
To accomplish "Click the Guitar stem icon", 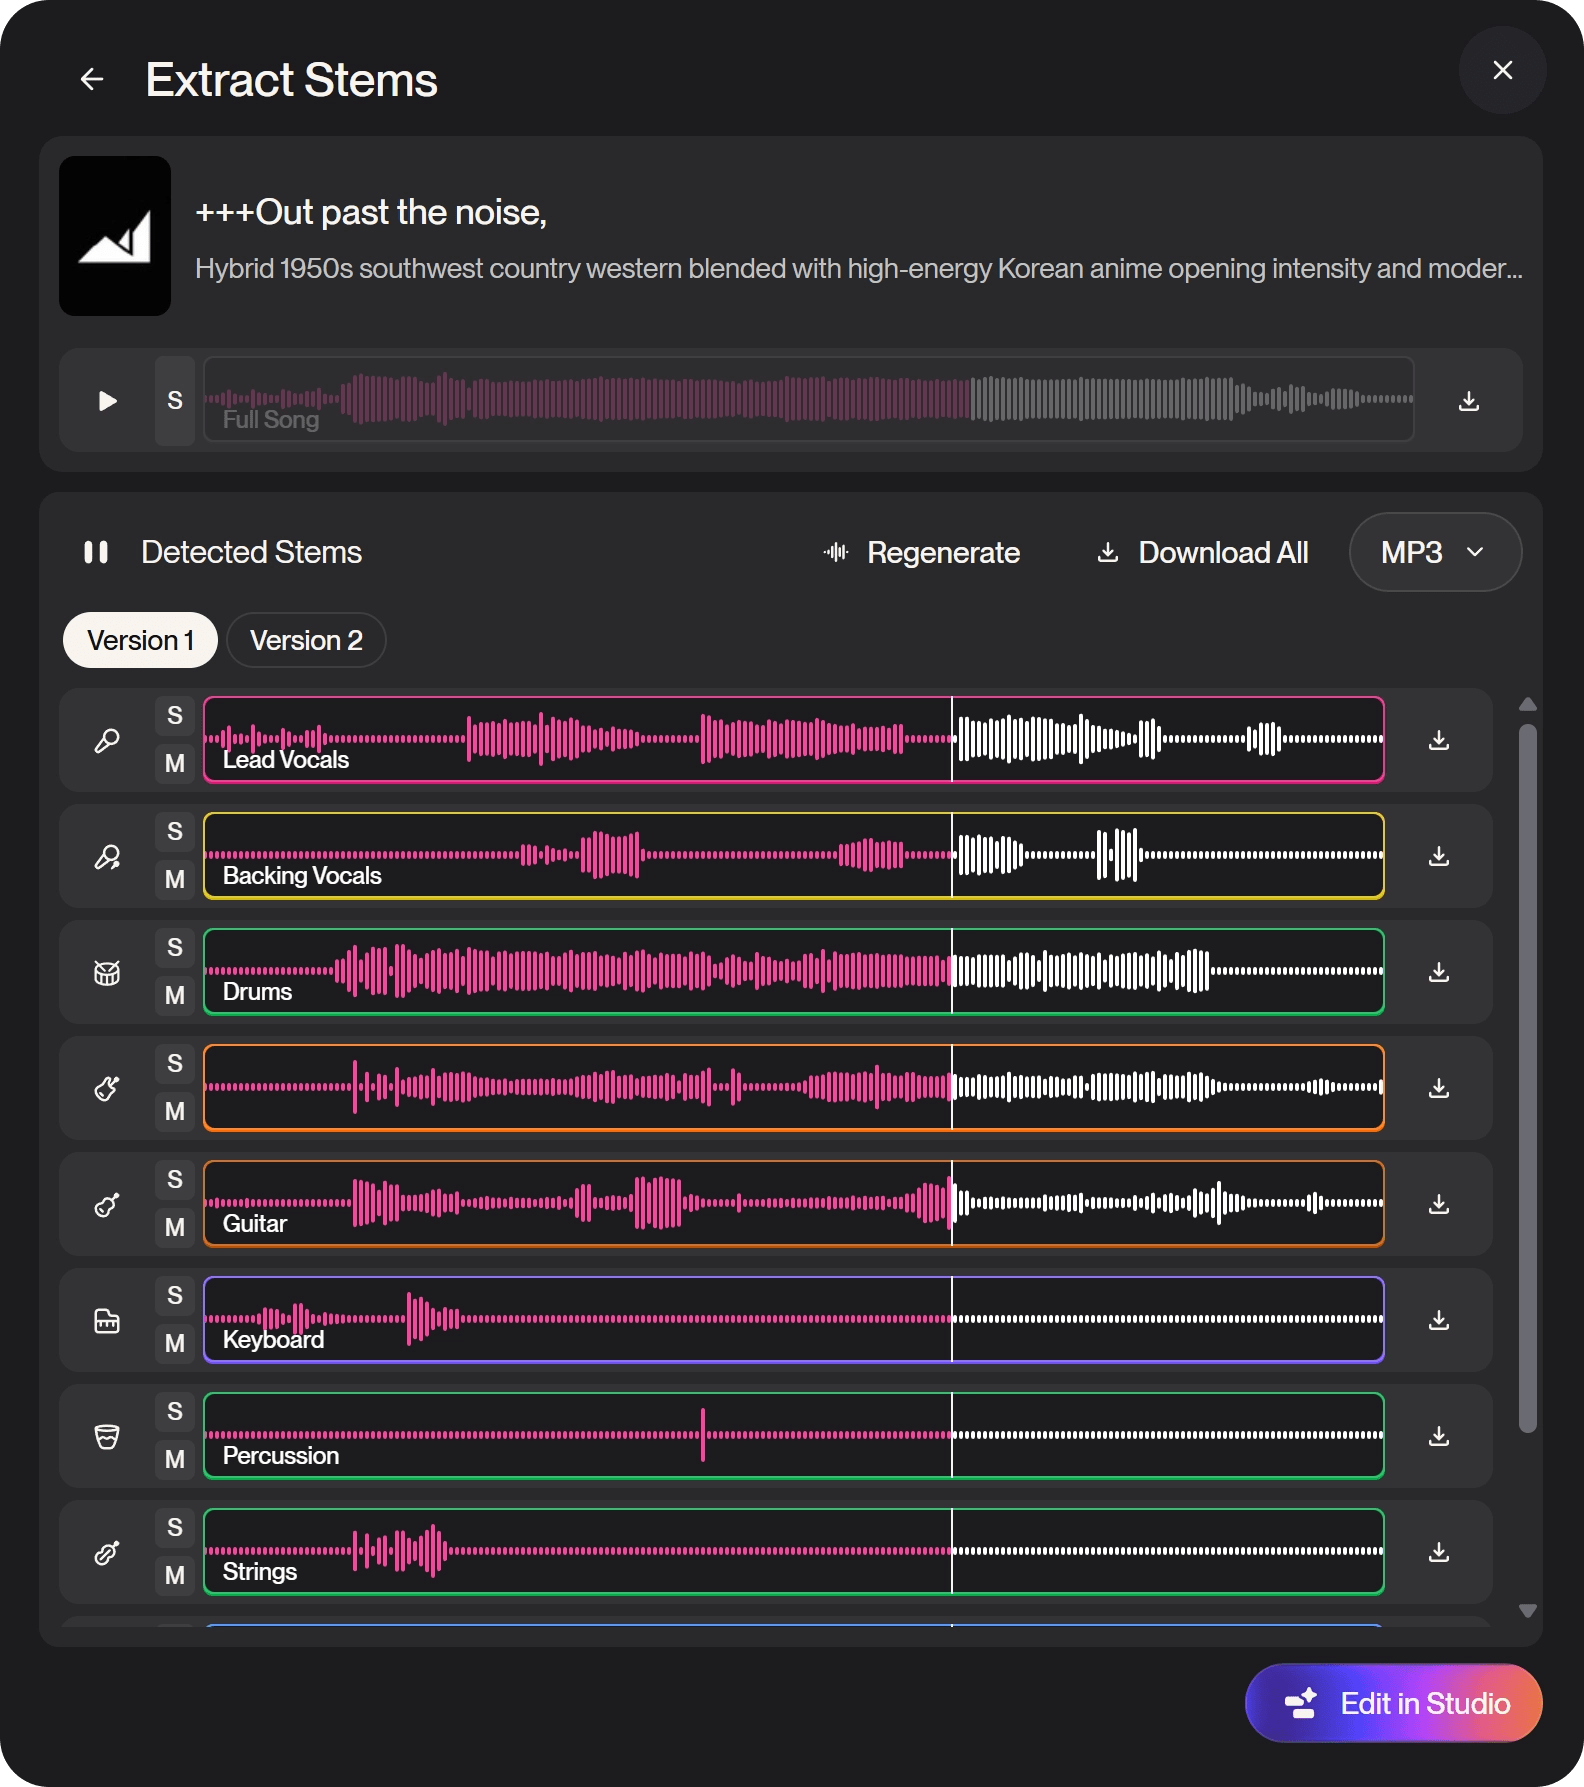I will 107,1204.
